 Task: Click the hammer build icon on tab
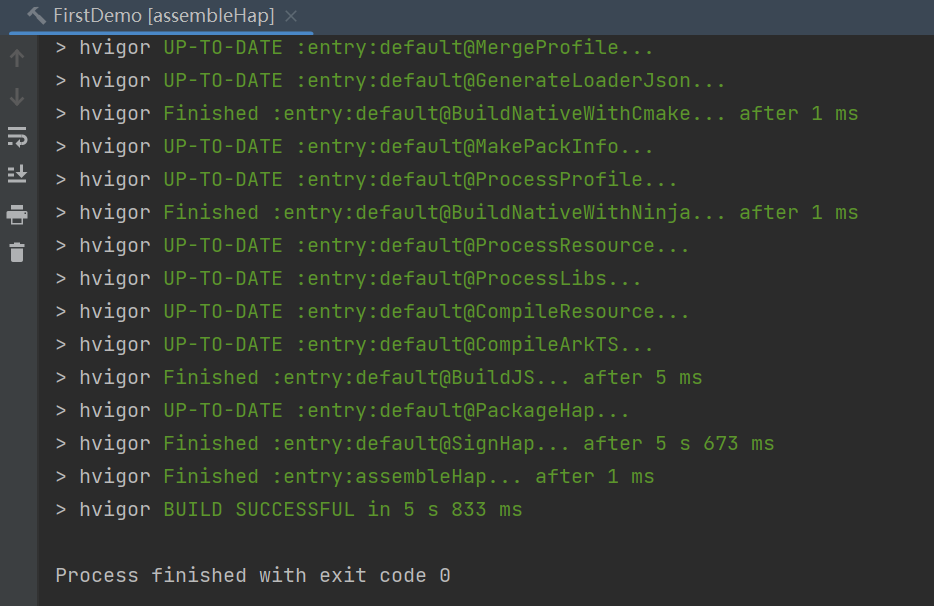tap(37, 16)
